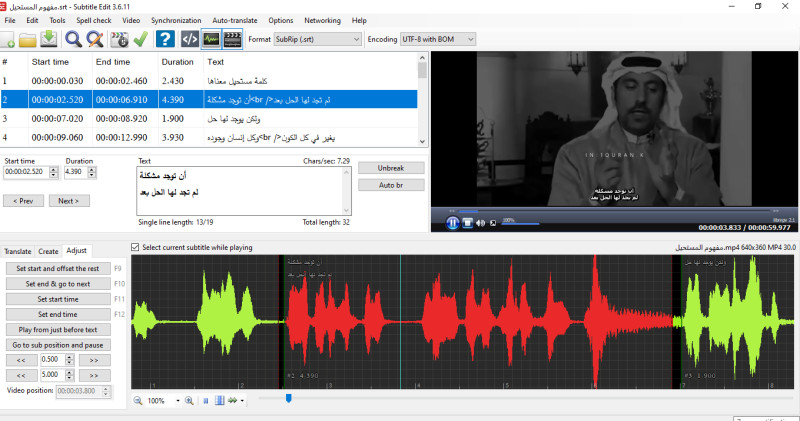Click the Save subtitle icon

click(x=48, y=40)
